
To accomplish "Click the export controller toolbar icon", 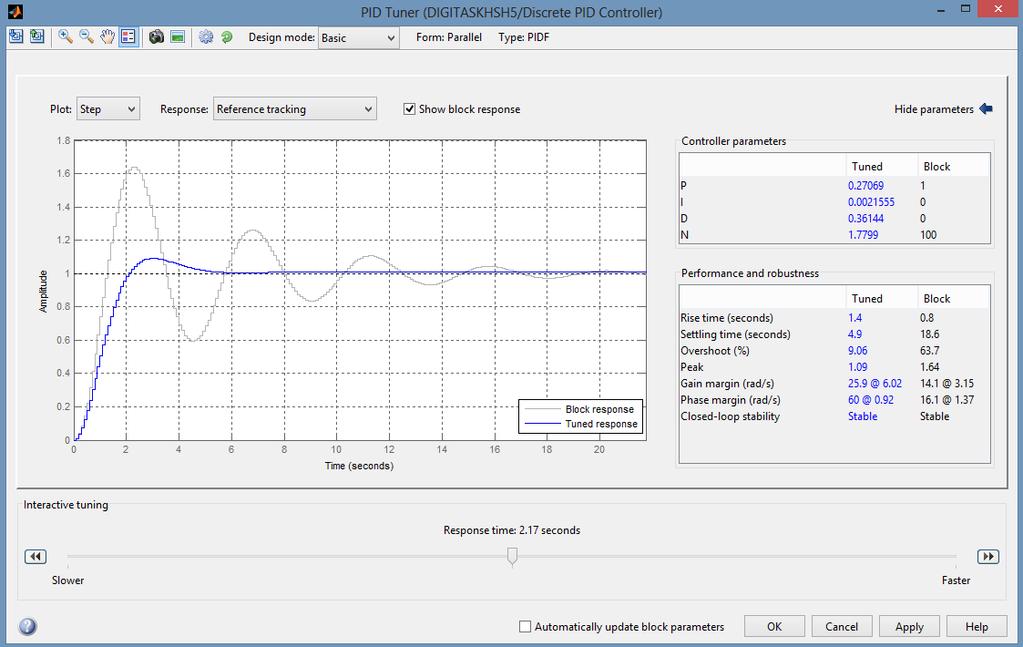I will click(x=37, y=37).
